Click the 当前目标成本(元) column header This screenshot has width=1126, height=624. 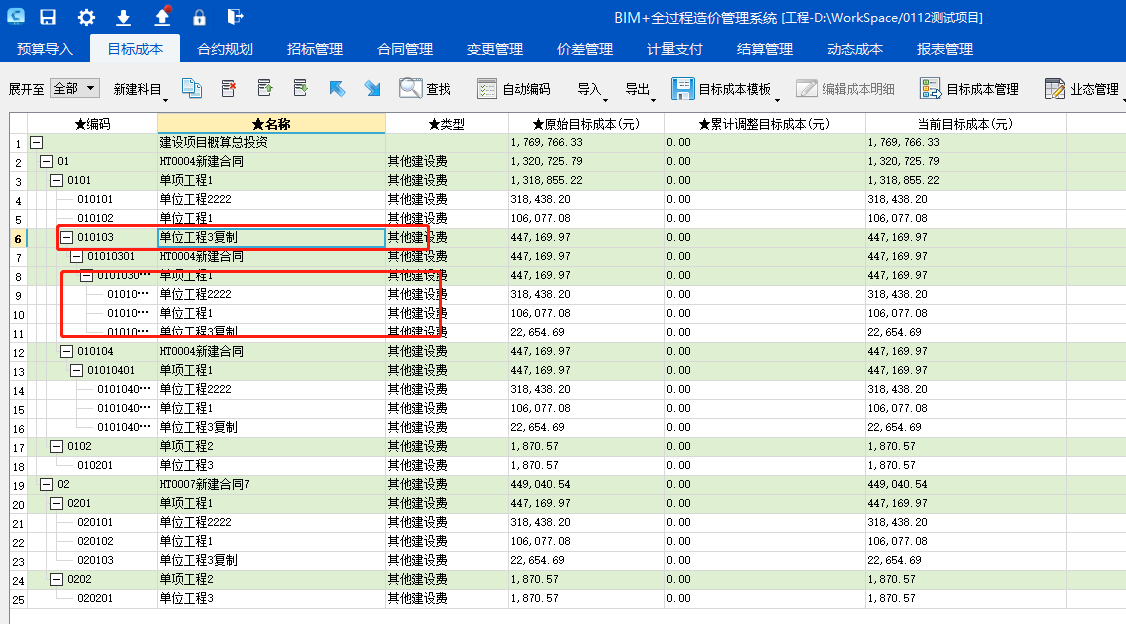click(965, 124)
